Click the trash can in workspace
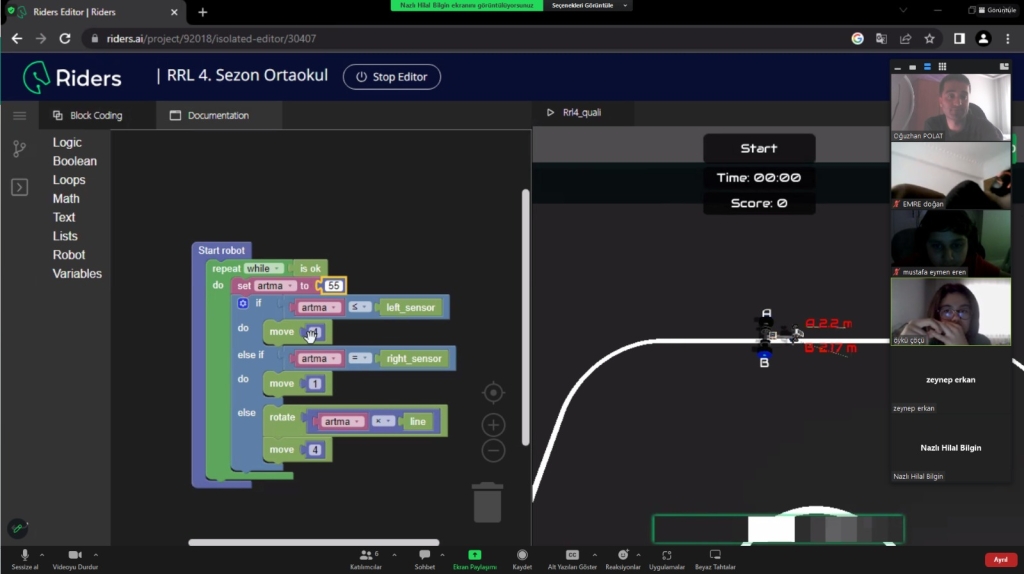This screenshot has width=1024, height=574. (487, 502)
